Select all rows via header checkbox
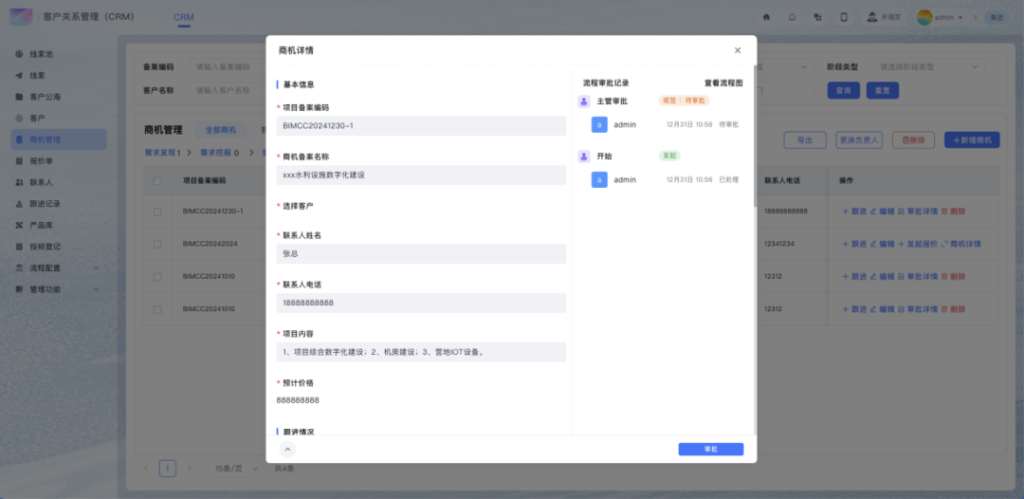This screenshot has height=499, width=1024. coord(157,181)
